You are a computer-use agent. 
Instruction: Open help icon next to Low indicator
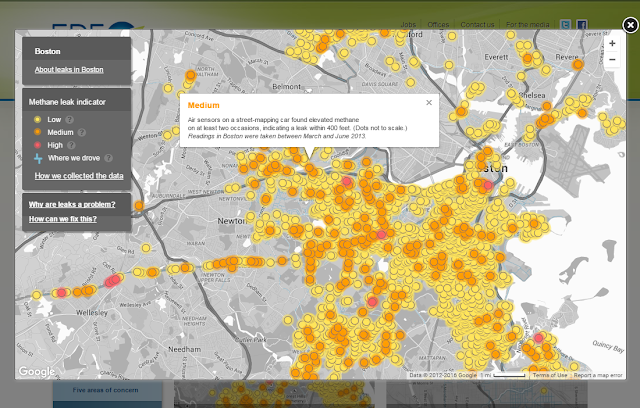coord(70,120)
